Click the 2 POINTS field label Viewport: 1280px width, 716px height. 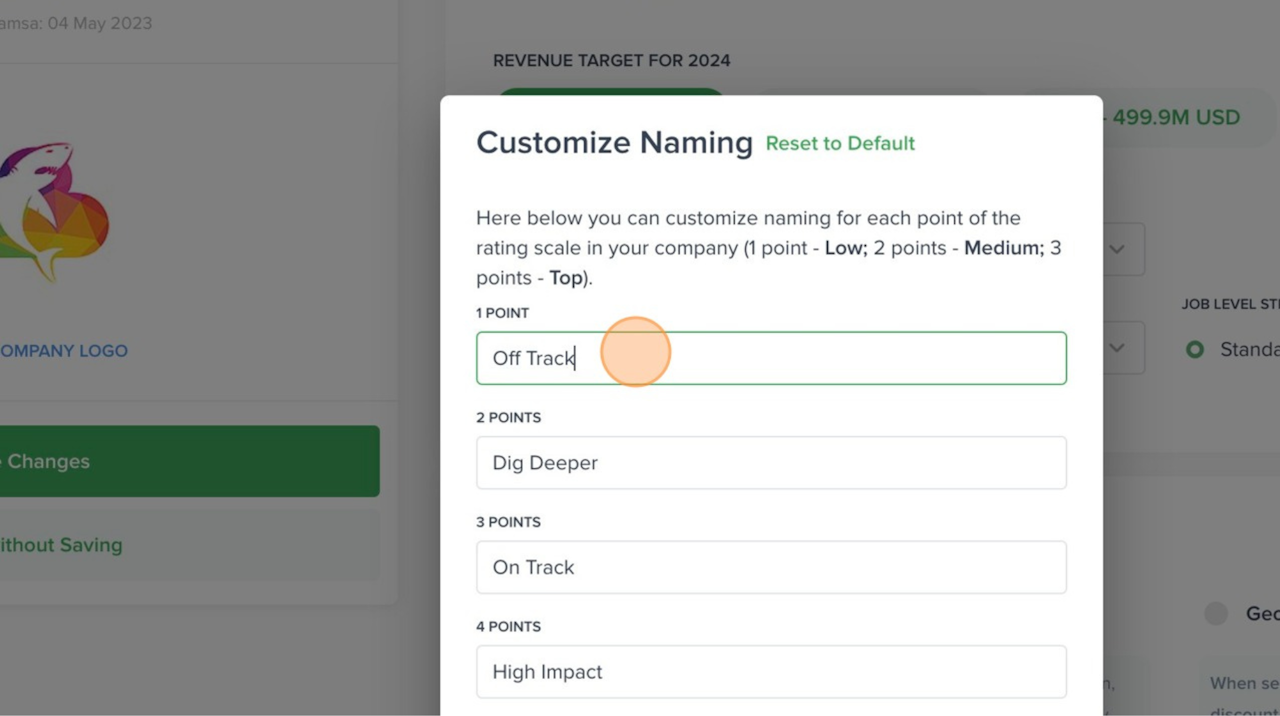(x=508, y=417)
